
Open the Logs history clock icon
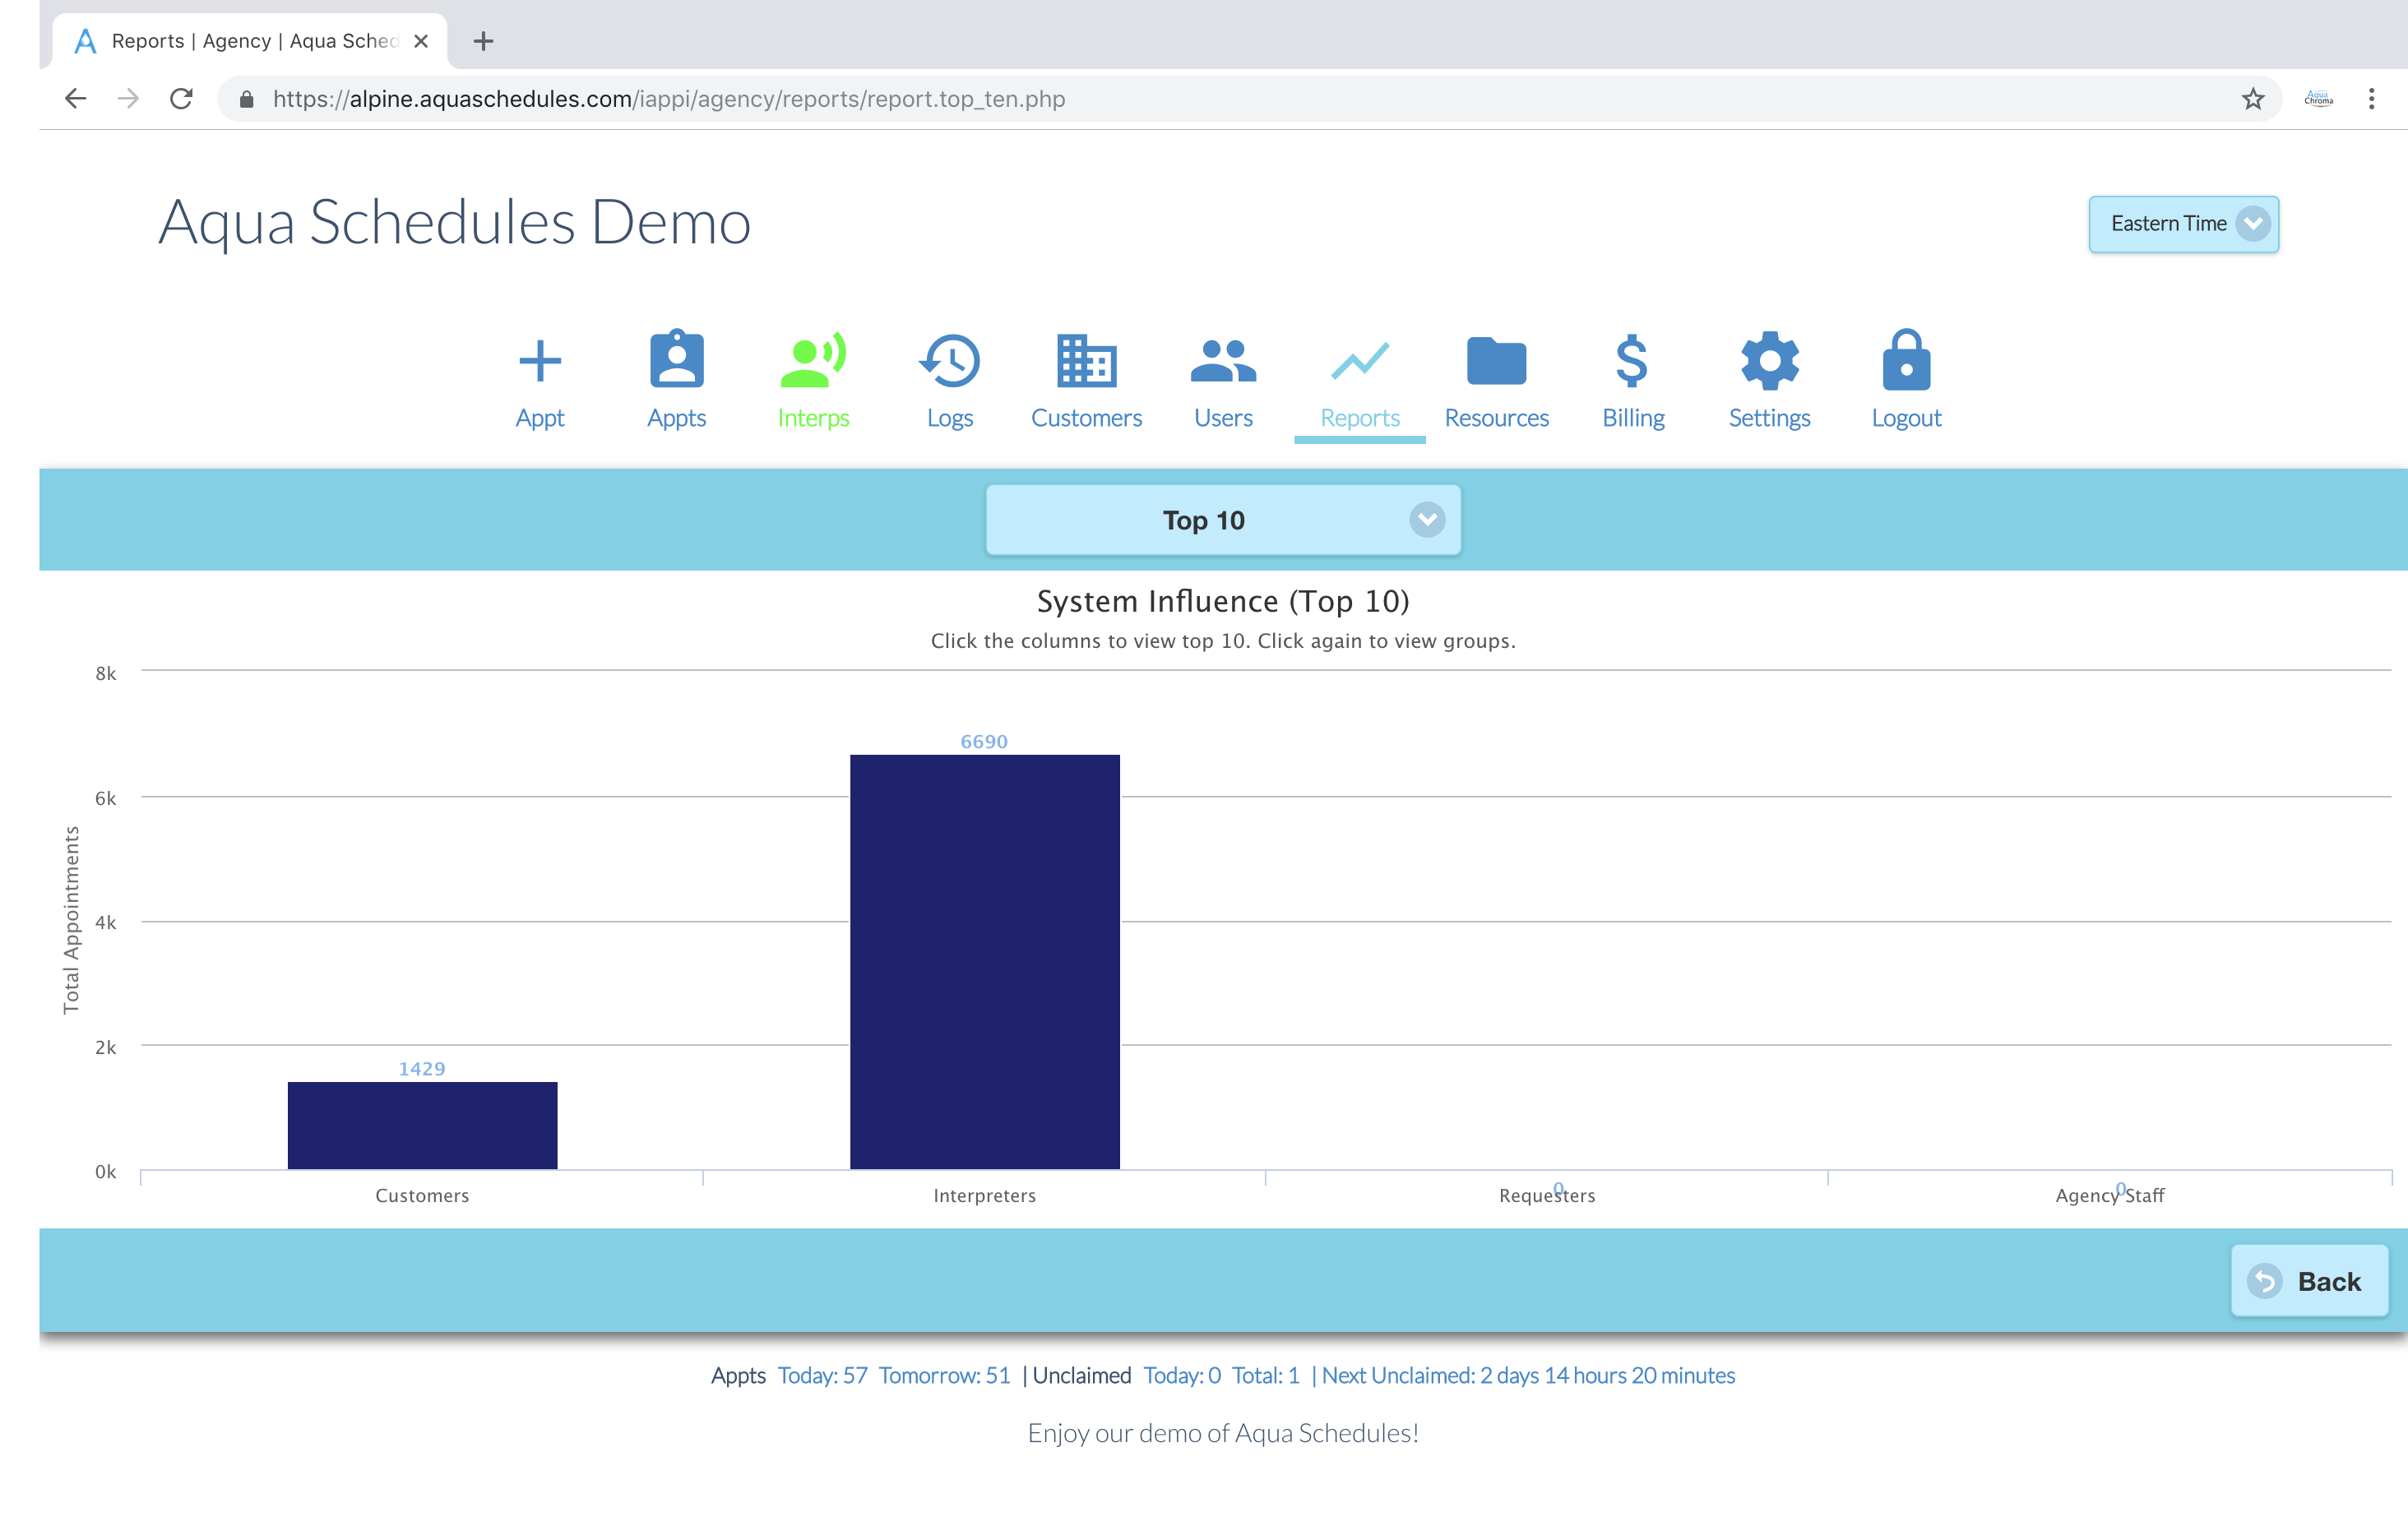click(949, 360)
